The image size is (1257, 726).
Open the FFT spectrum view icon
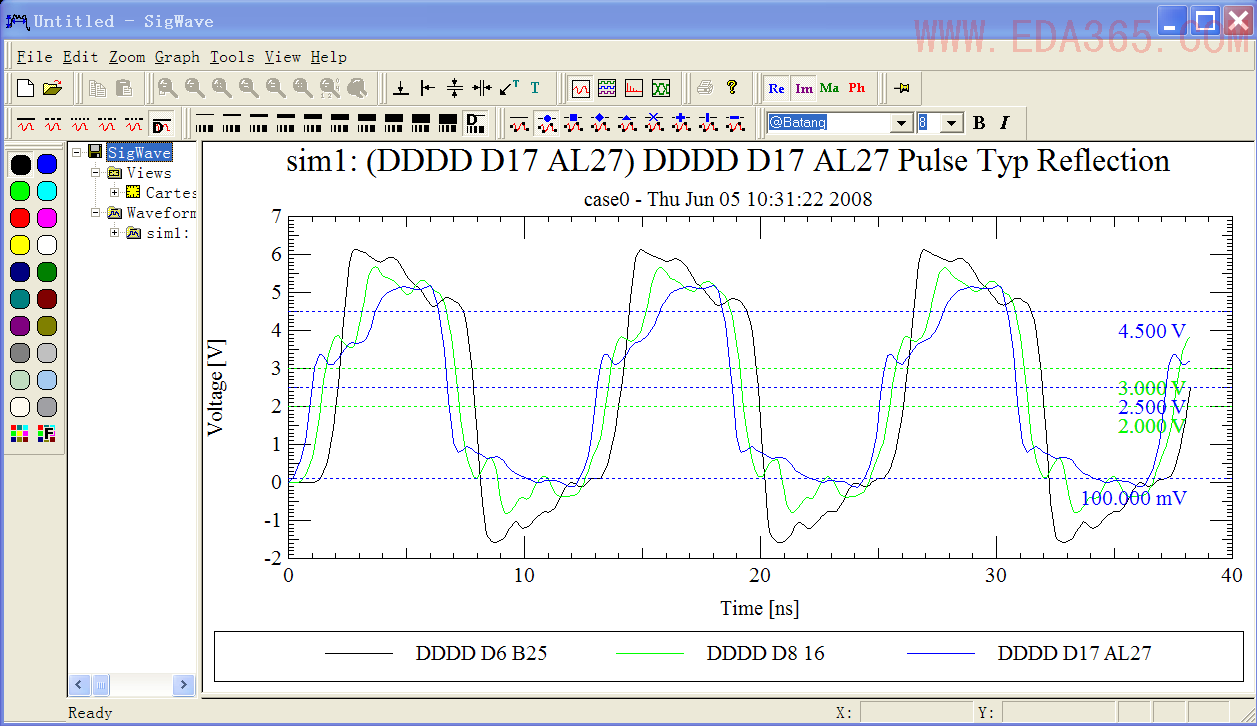pos(634,88)
